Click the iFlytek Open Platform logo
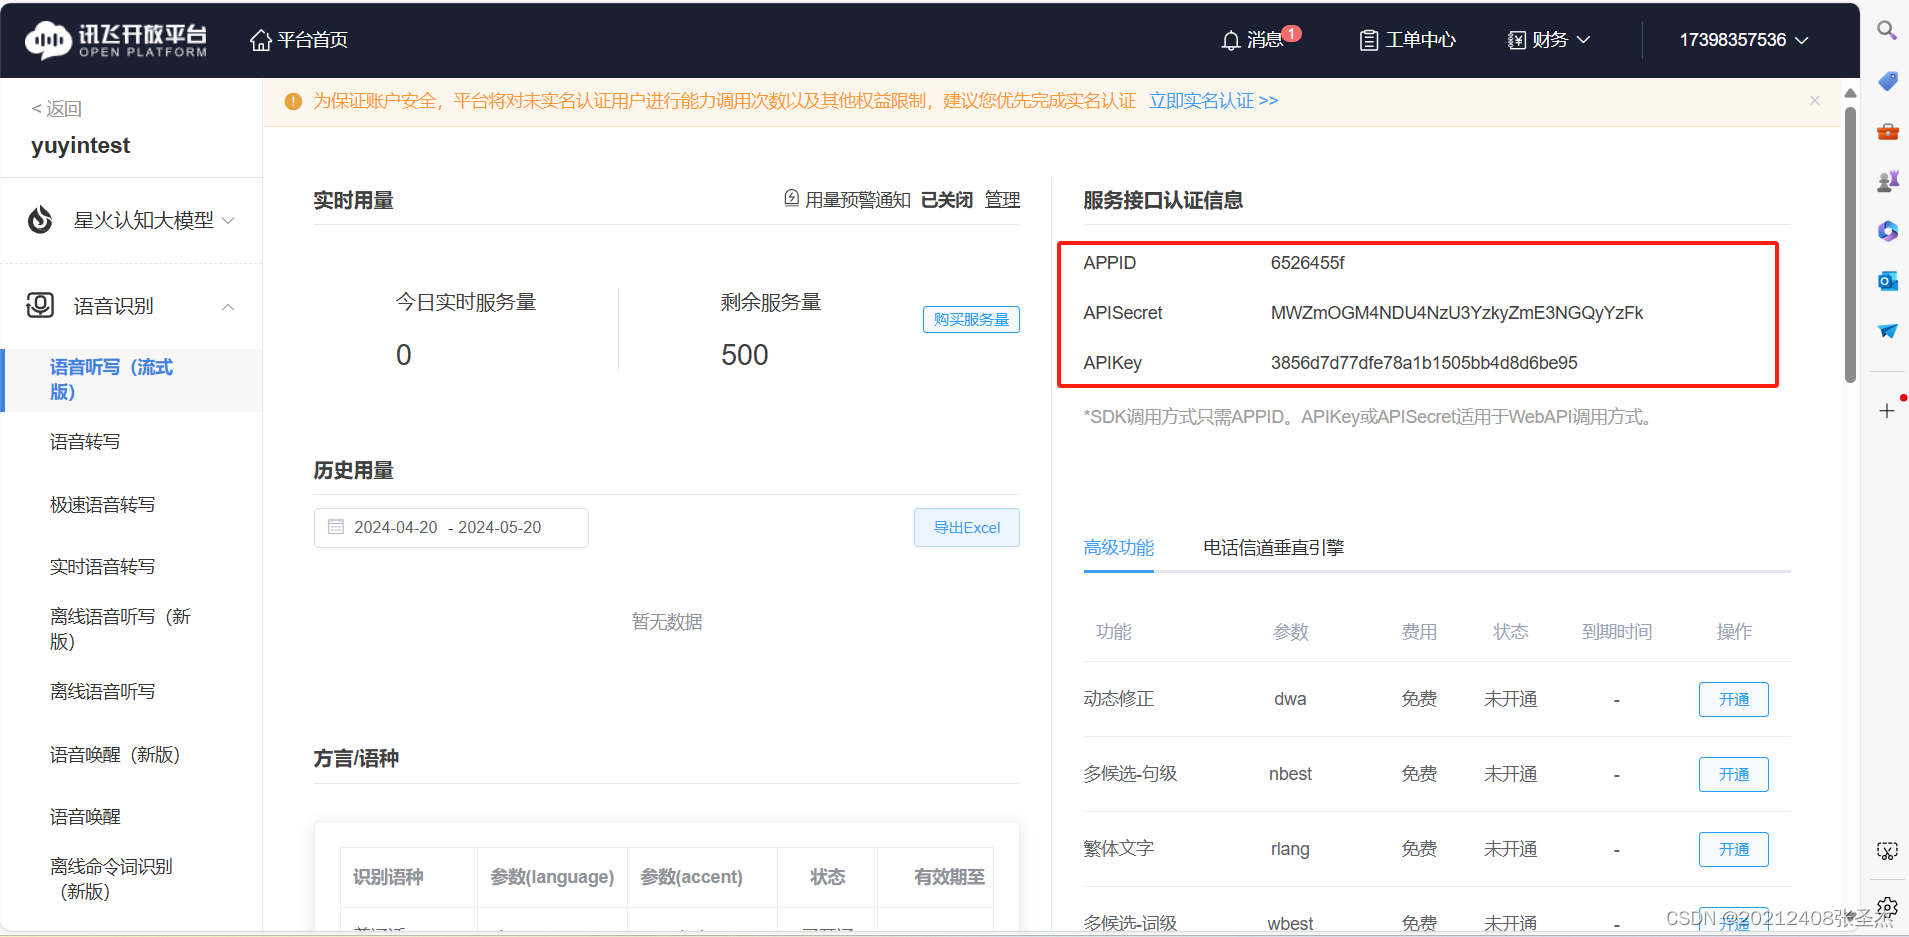Image resolution: width=1909 pixels, height=937 pixels. (x=116, y=40)
